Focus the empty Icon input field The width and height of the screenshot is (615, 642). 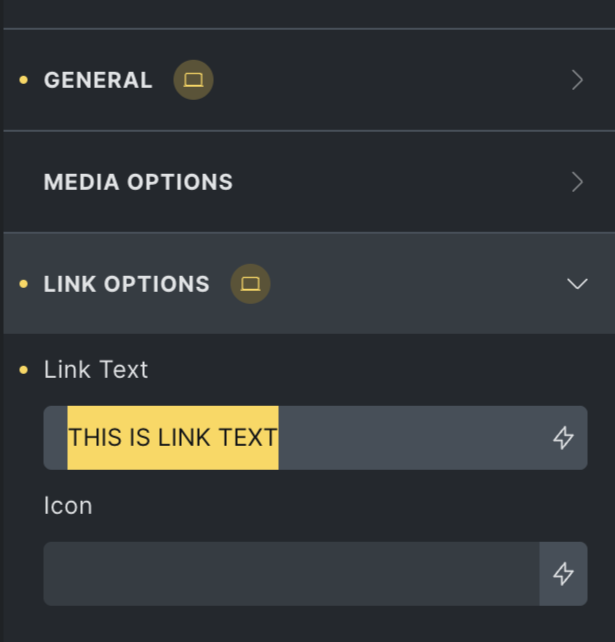click(x=290, y=574)
